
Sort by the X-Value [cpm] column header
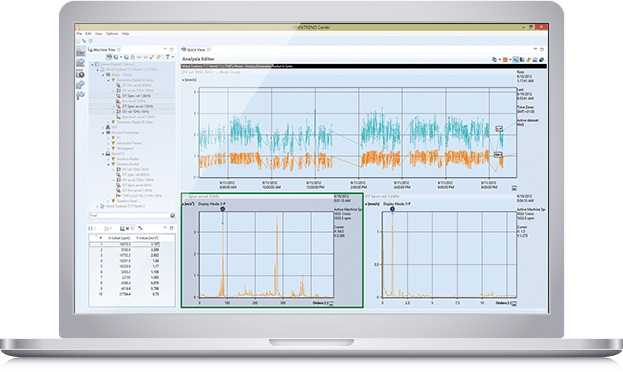click(x=119, y=238)
